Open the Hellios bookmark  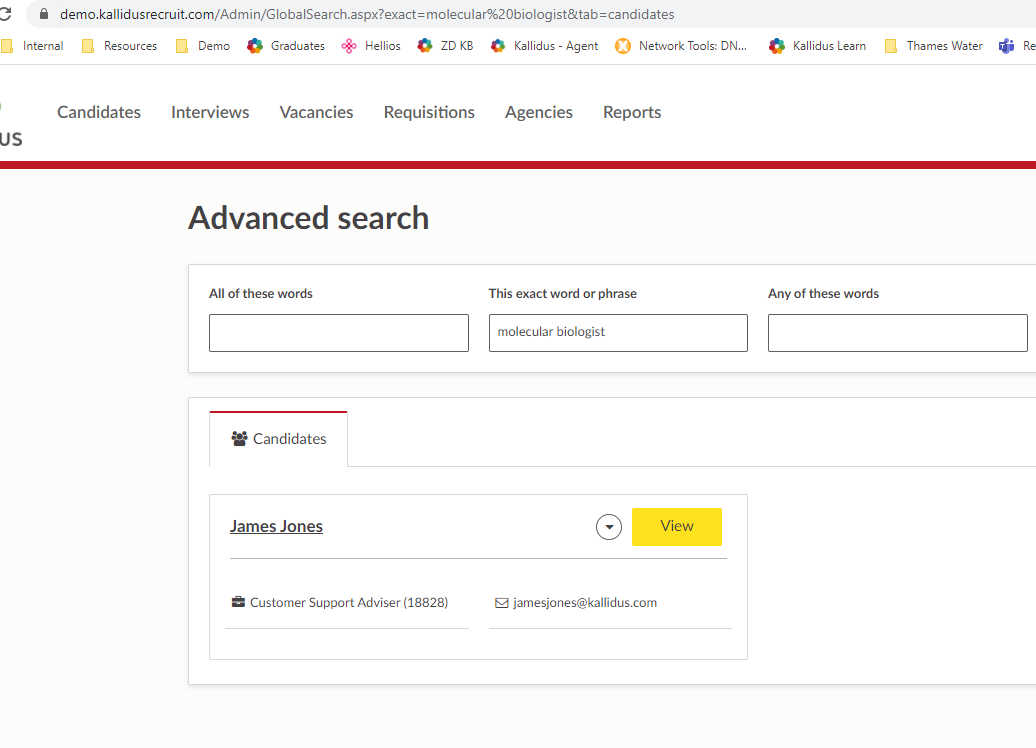pos(371,46)
